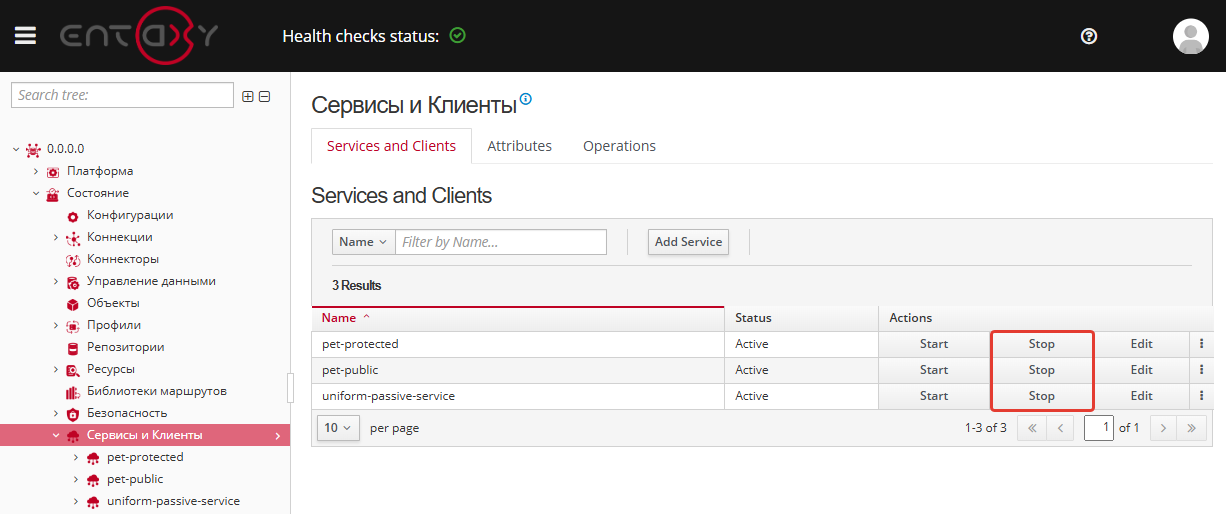Open kebab menu for pet-protected row
The width and height of the screenshot is (1226, 514).
point(1201,344)
